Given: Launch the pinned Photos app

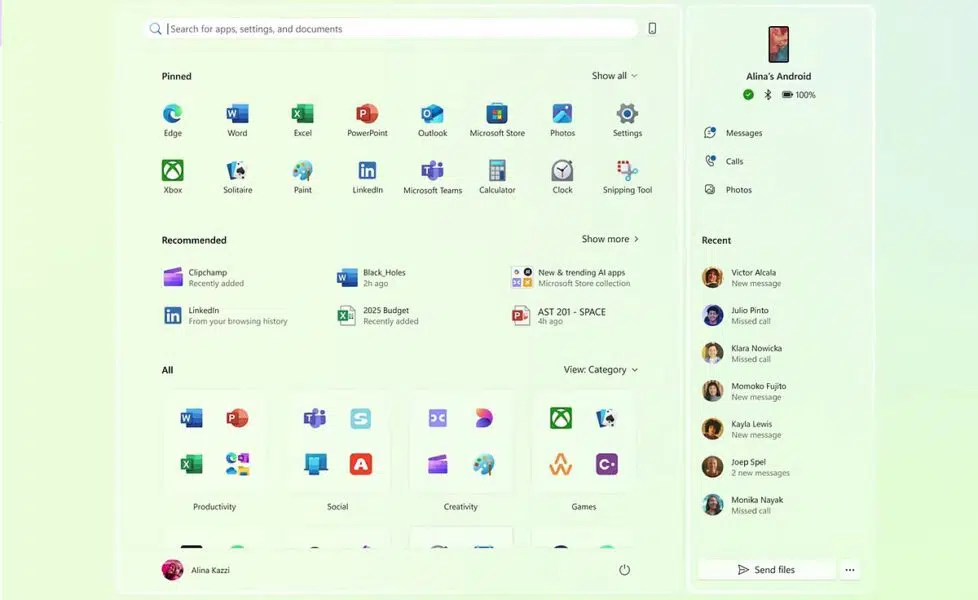Looking at the screenshot, I should (x=562, y=120).
